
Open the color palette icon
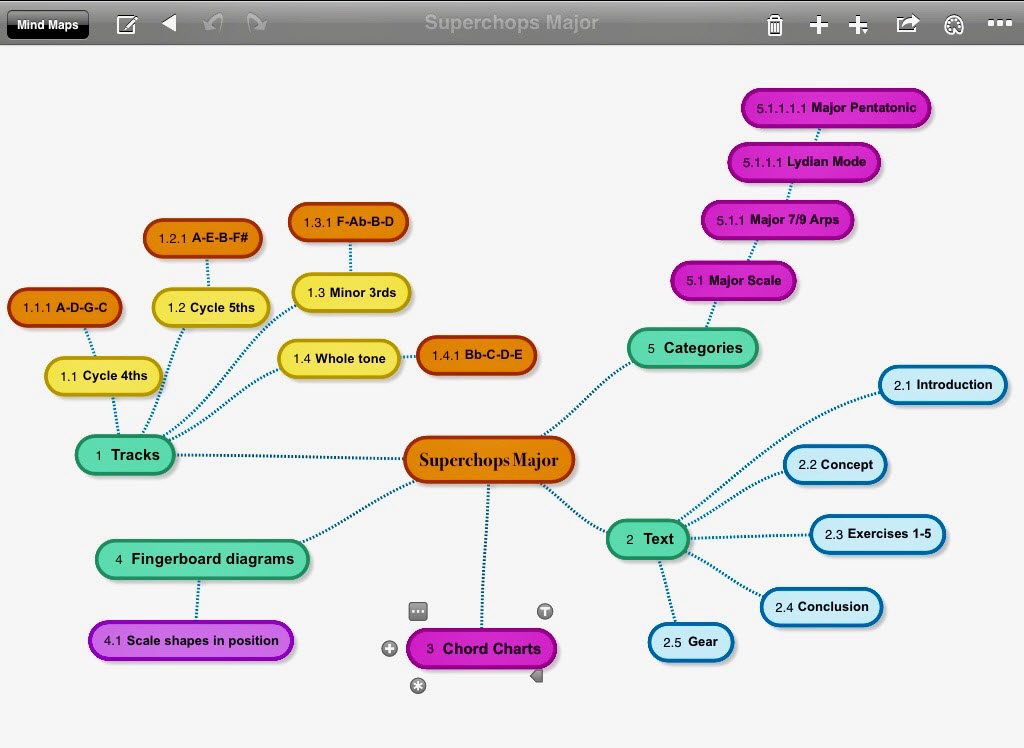953,24
